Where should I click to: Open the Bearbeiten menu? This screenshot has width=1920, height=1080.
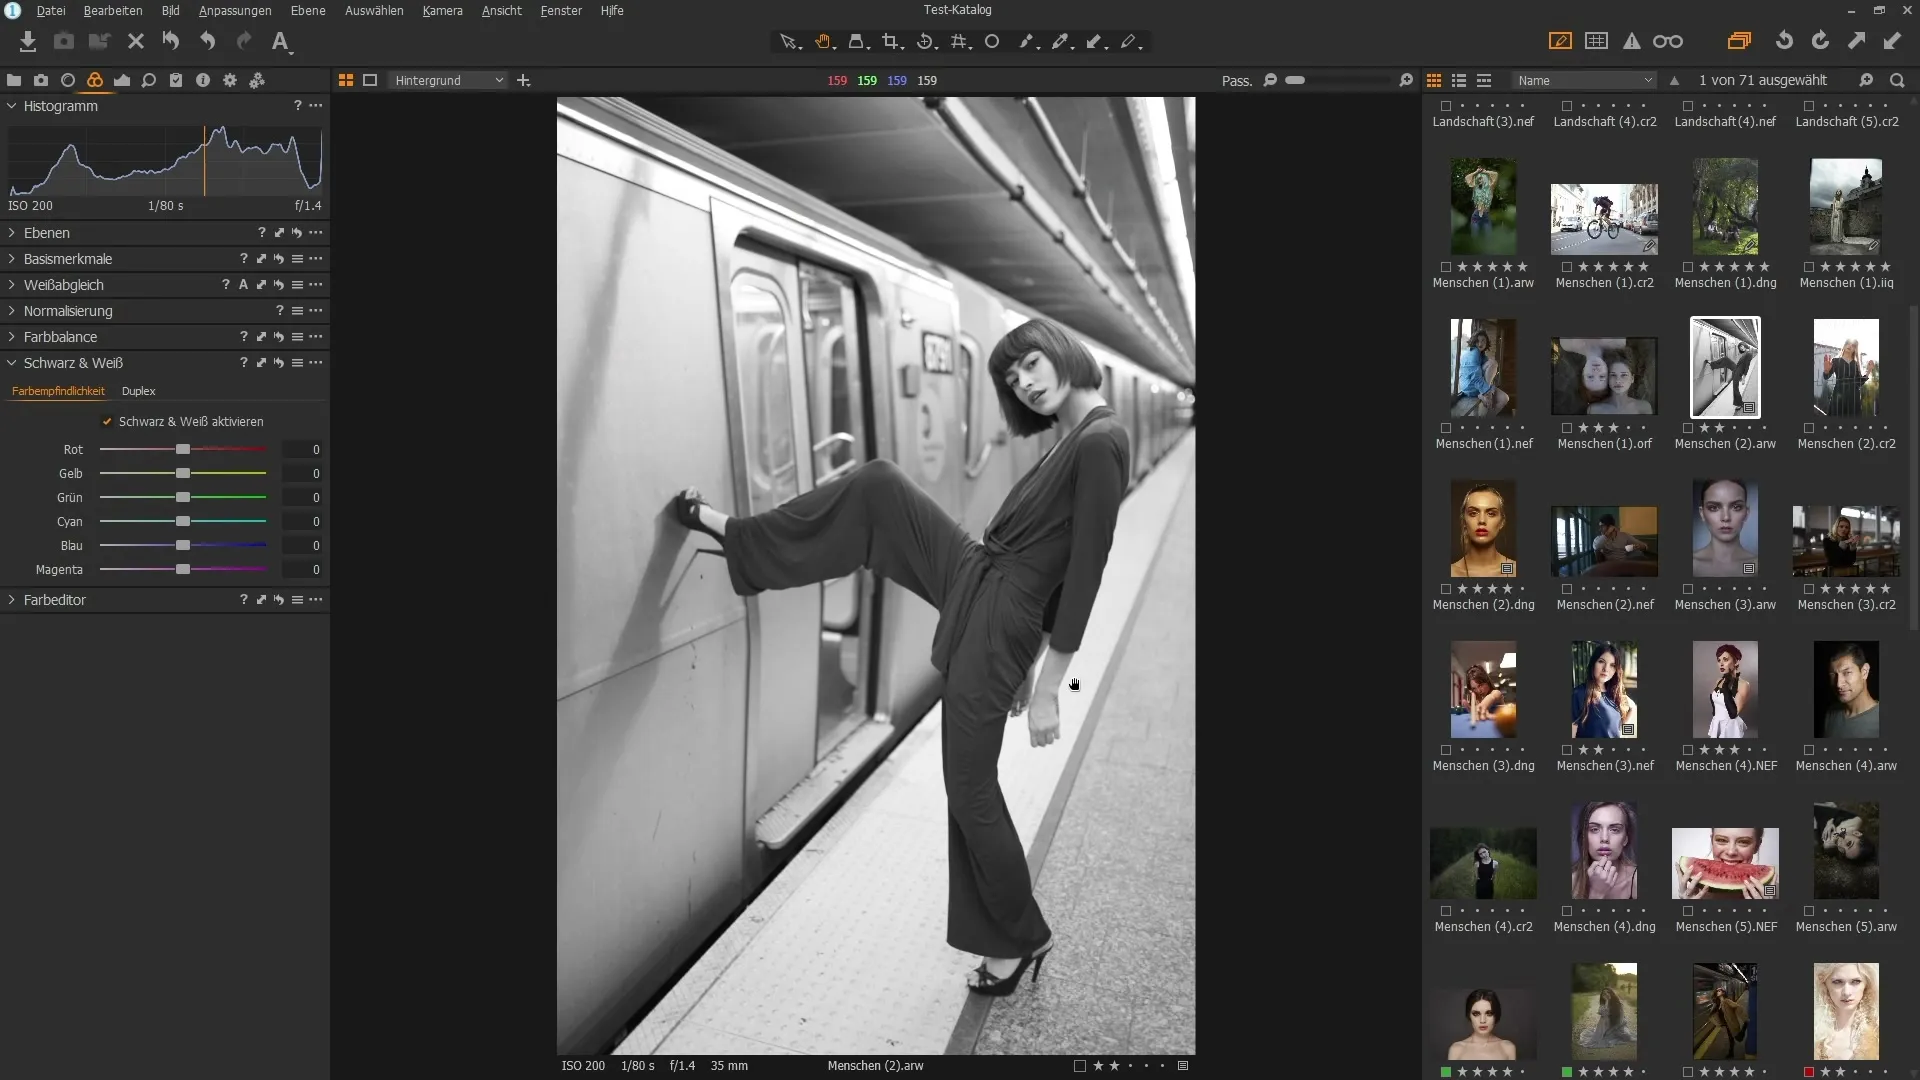tap(113, 10)
